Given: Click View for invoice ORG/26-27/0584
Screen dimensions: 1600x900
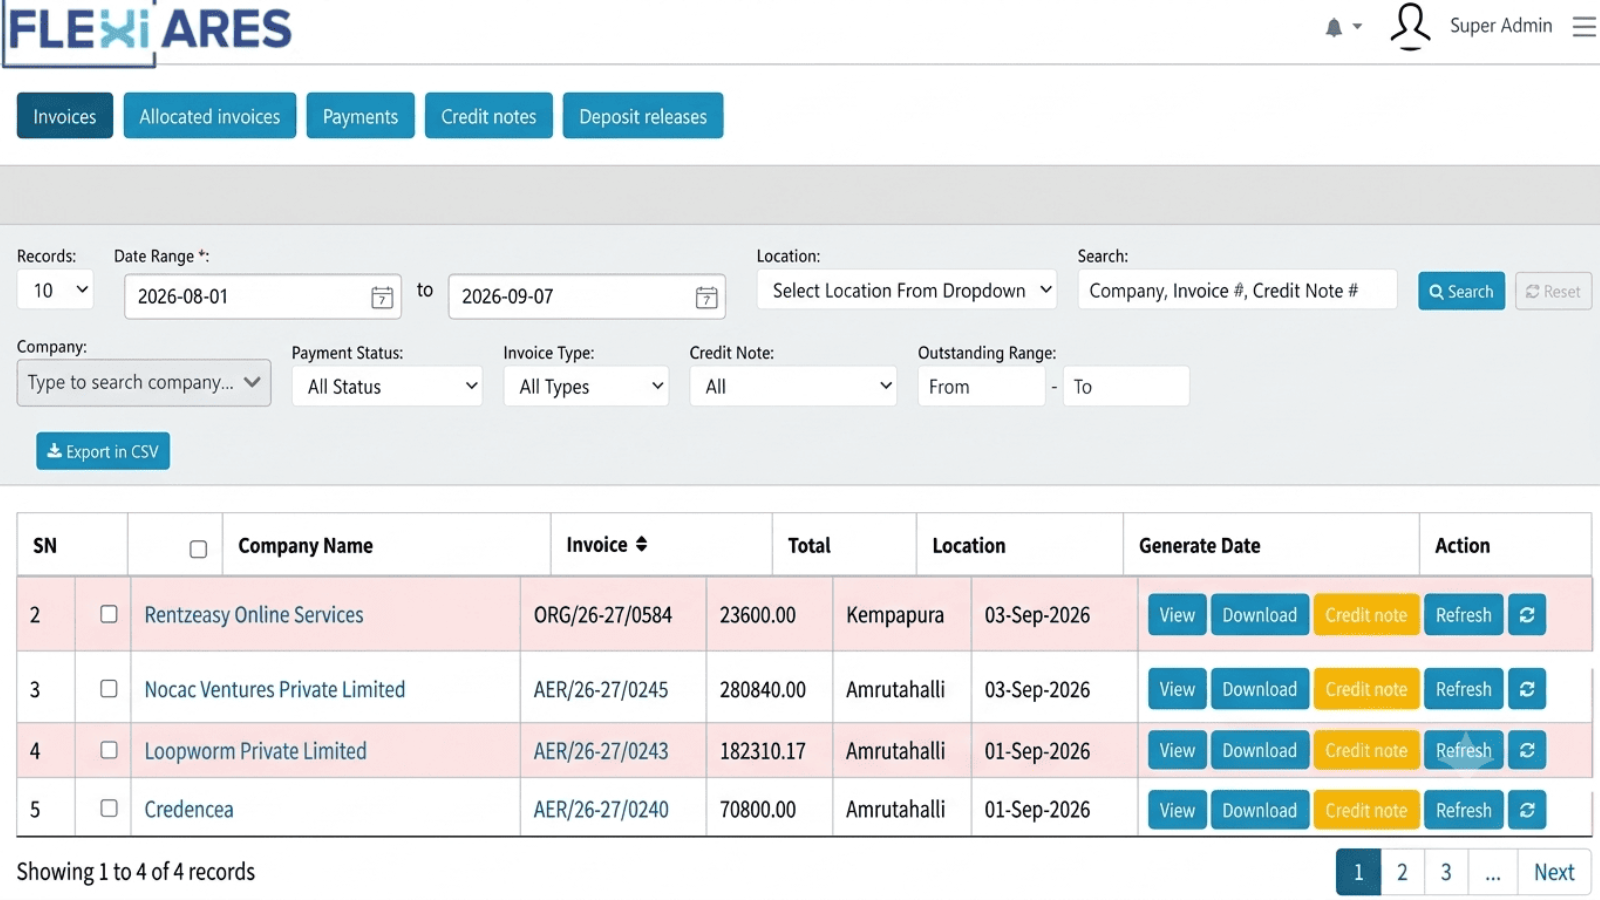Looking at the screenshot, I should pos(1177,615).
